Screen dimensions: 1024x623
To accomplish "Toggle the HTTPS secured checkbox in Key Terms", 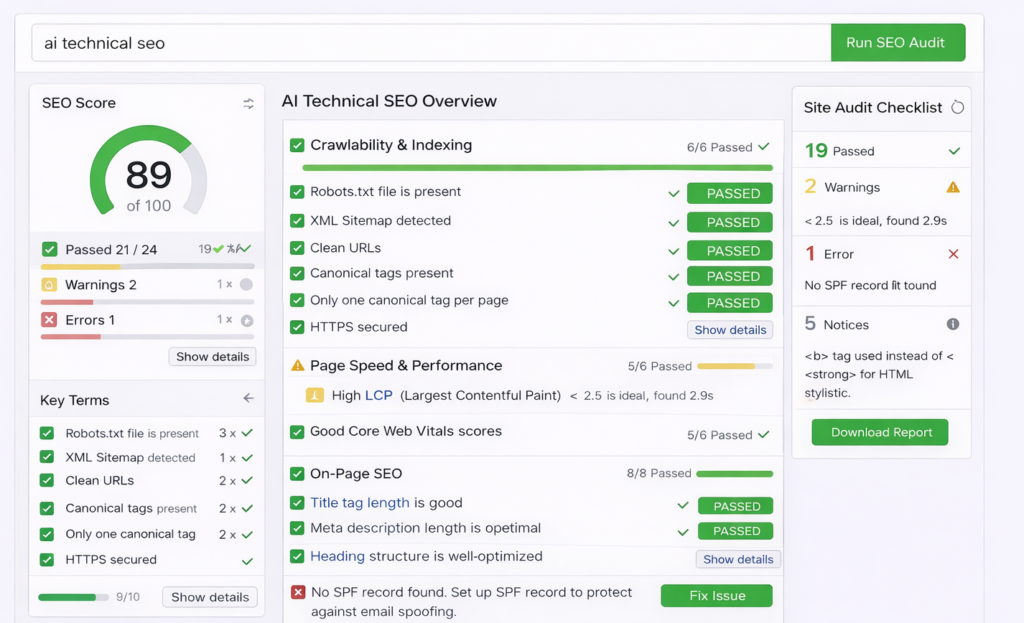I will [47, 560].
